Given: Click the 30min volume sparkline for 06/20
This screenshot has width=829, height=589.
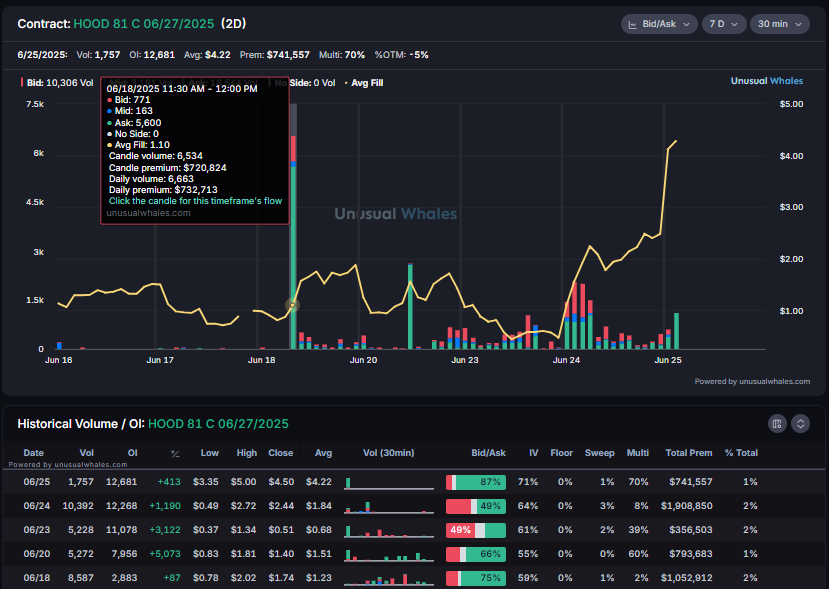Looking at the screenshot, I should pyautogui.click(x=389, y=555).
